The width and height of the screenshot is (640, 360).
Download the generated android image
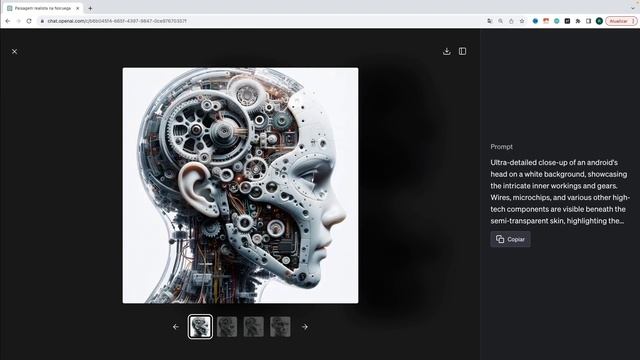tap(447, 51)
